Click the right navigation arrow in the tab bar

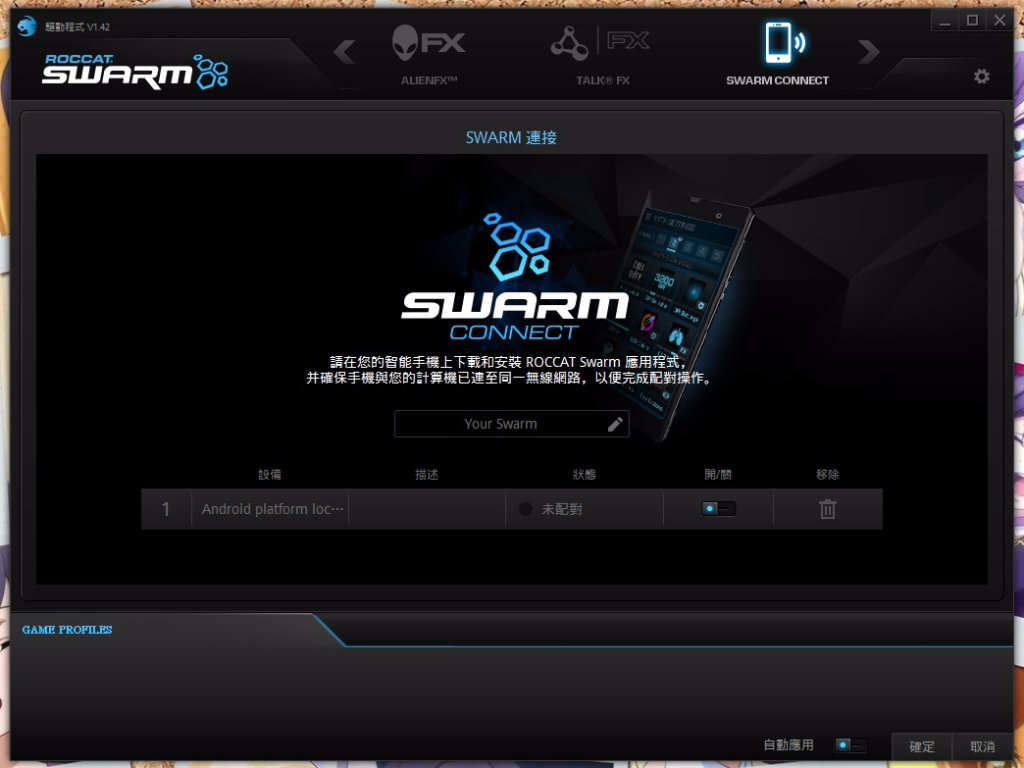869,52
